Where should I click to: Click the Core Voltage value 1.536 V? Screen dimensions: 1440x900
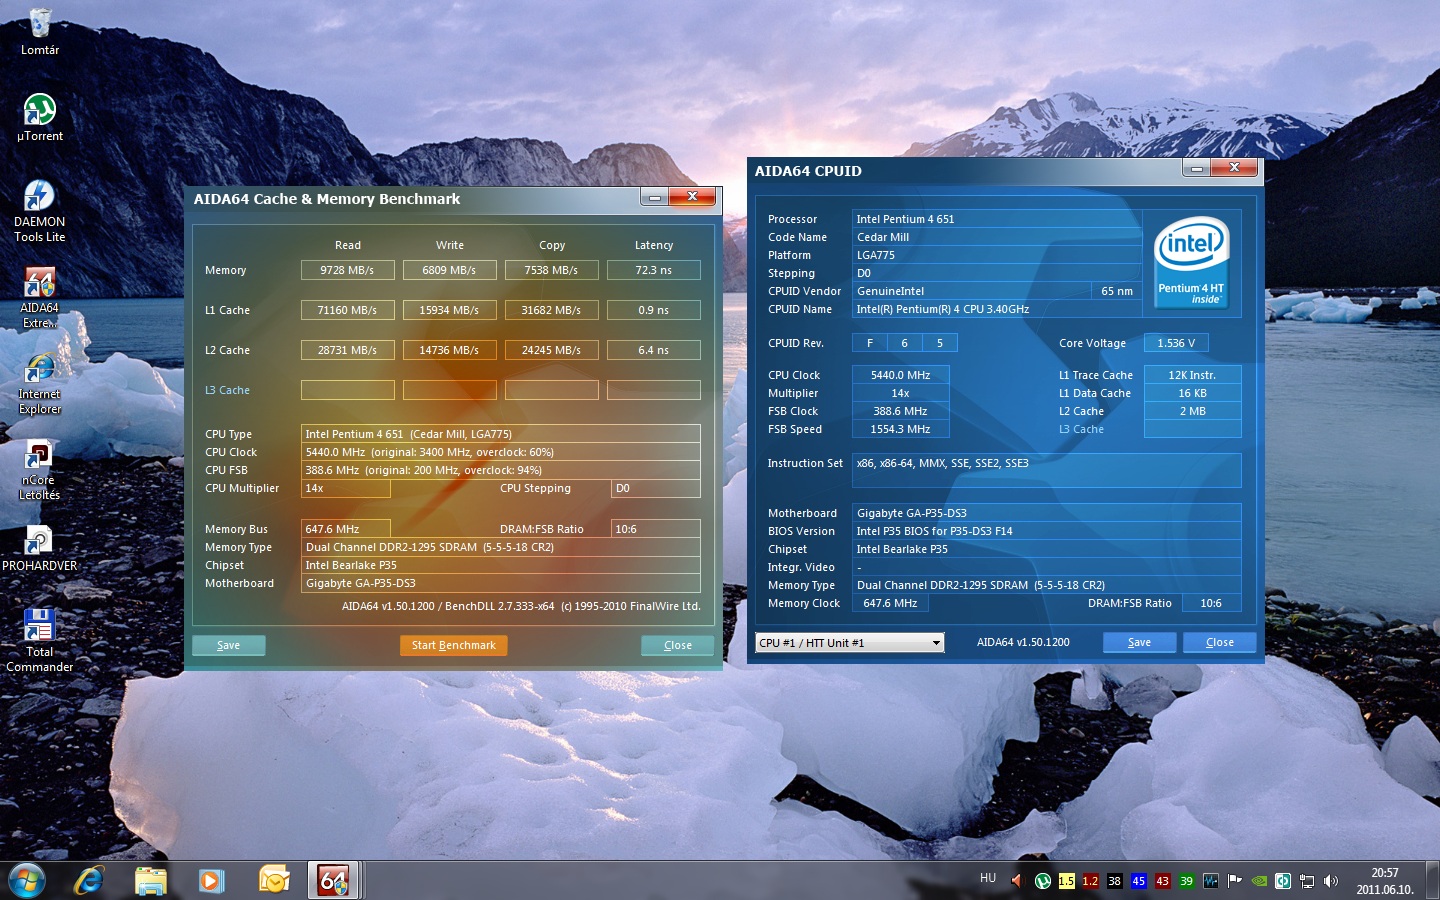[1176, 343]
